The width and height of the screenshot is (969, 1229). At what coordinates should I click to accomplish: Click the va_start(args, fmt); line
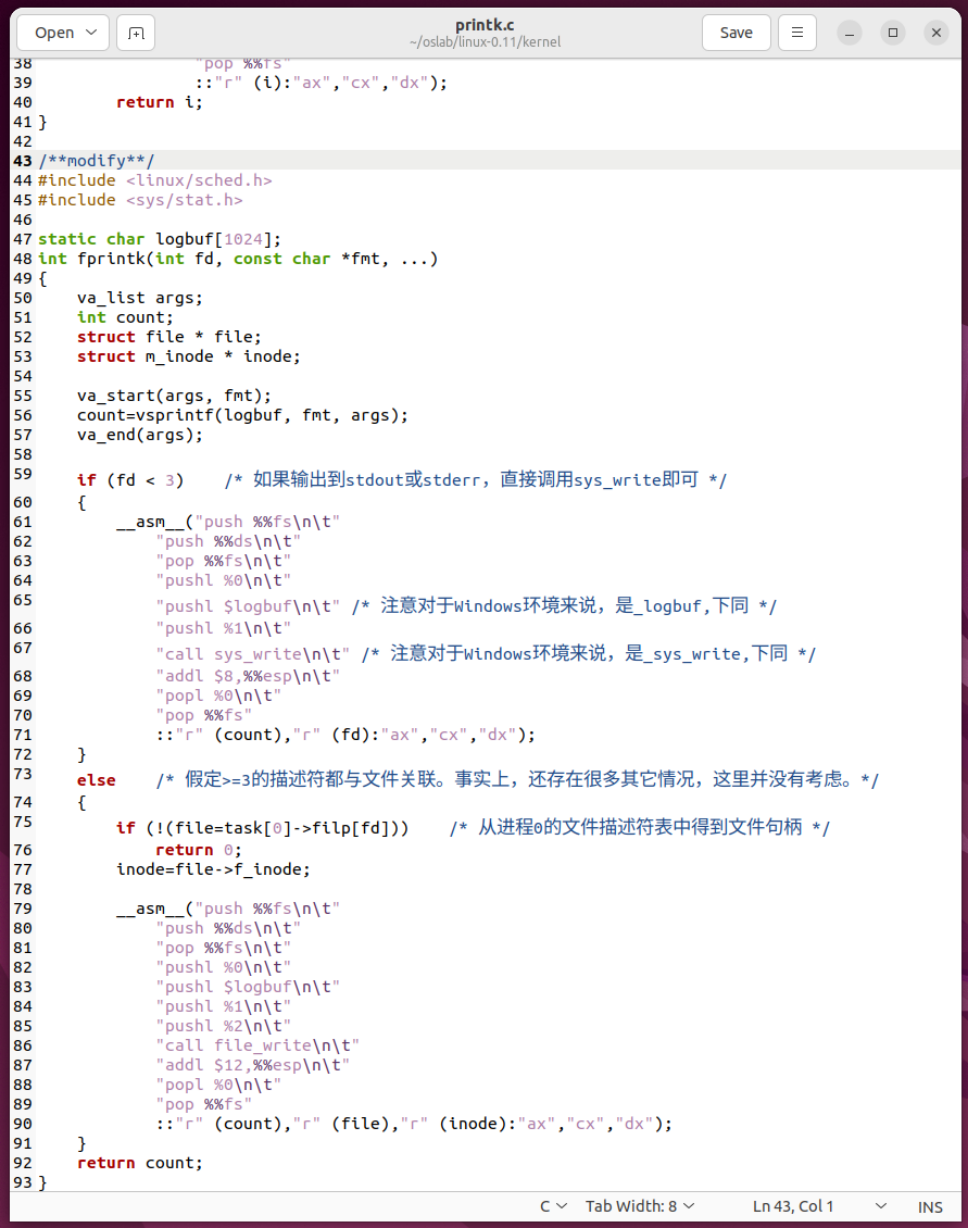(x=174, y=396)
